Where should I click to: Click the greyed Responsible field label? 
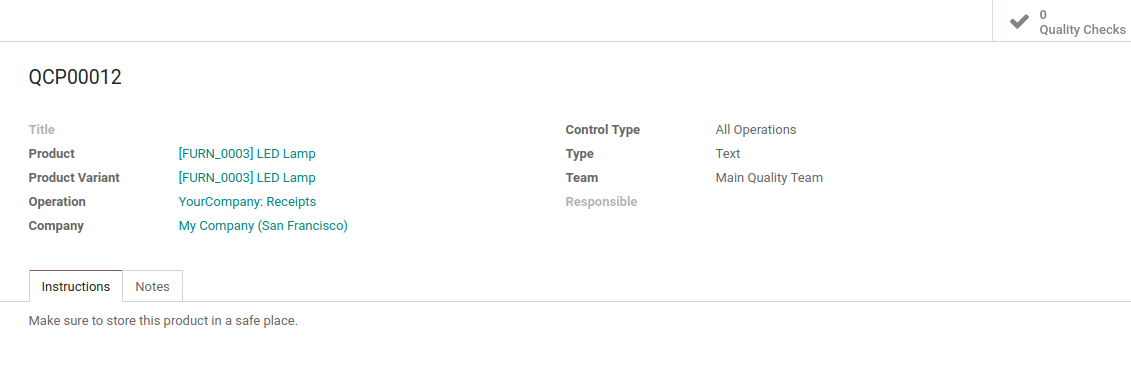(x=602, y=202)
